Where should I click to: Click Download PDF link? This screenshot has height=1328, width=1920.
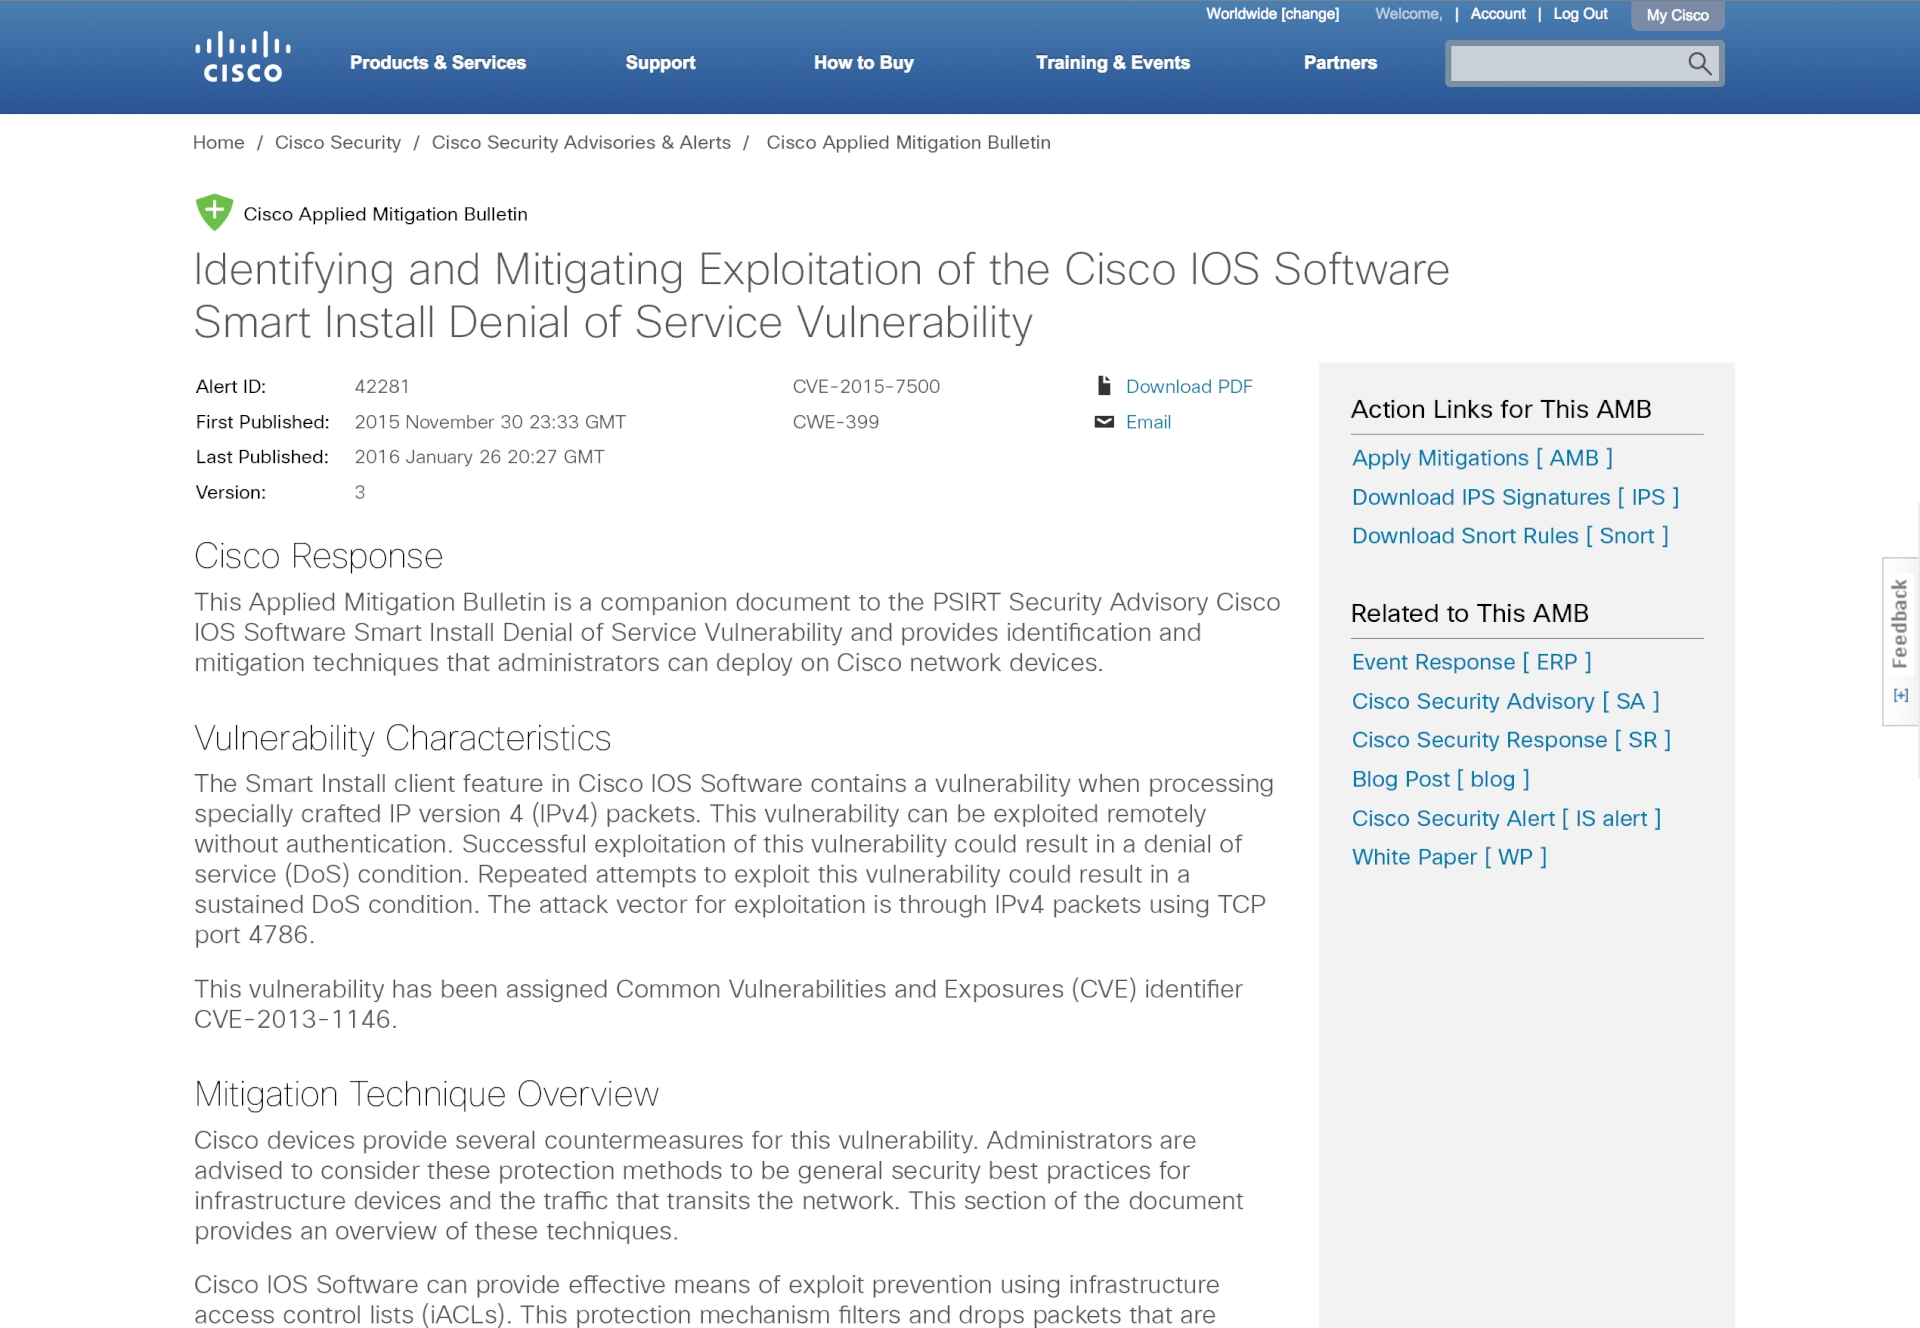(x=1189, y=386)
